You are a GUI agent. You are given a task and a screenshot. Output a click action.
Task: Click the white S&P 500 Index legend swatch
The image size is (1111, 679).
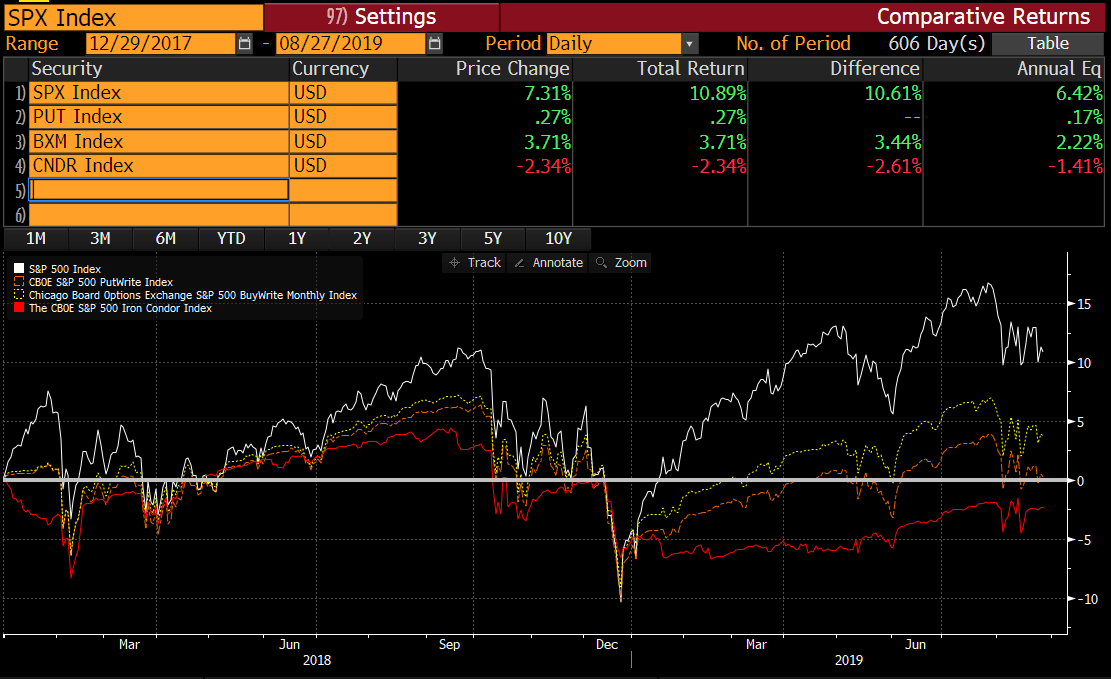pos(19,269)
